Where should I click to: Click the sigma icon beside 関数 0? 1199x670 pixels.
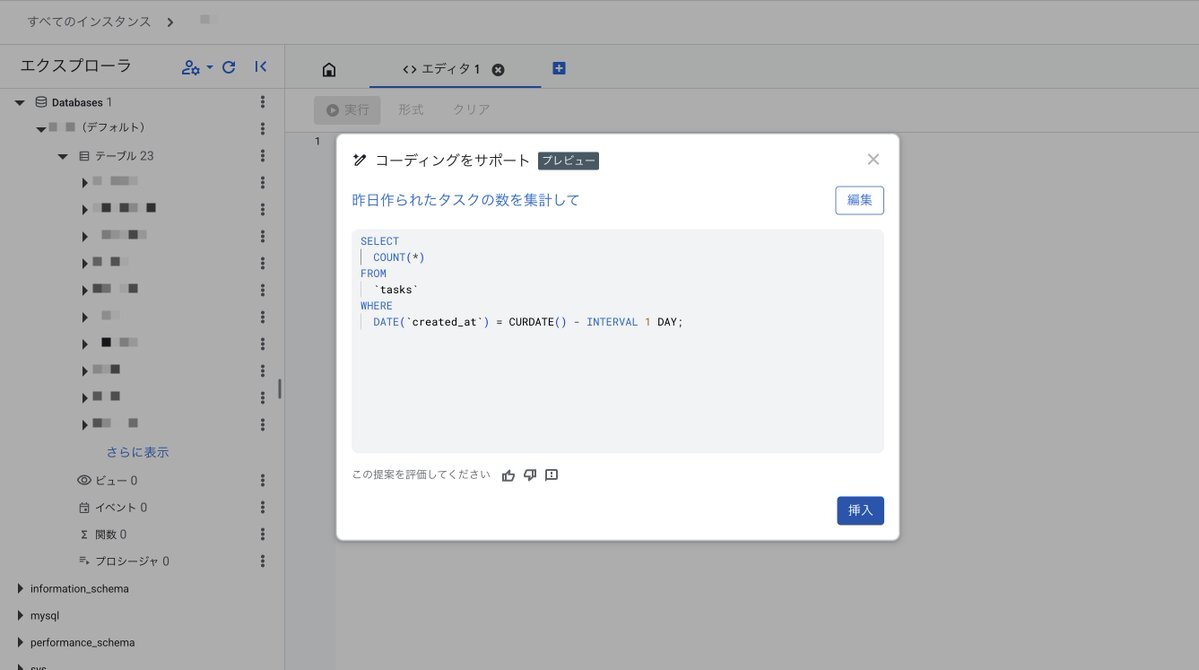tap(84, 535)
